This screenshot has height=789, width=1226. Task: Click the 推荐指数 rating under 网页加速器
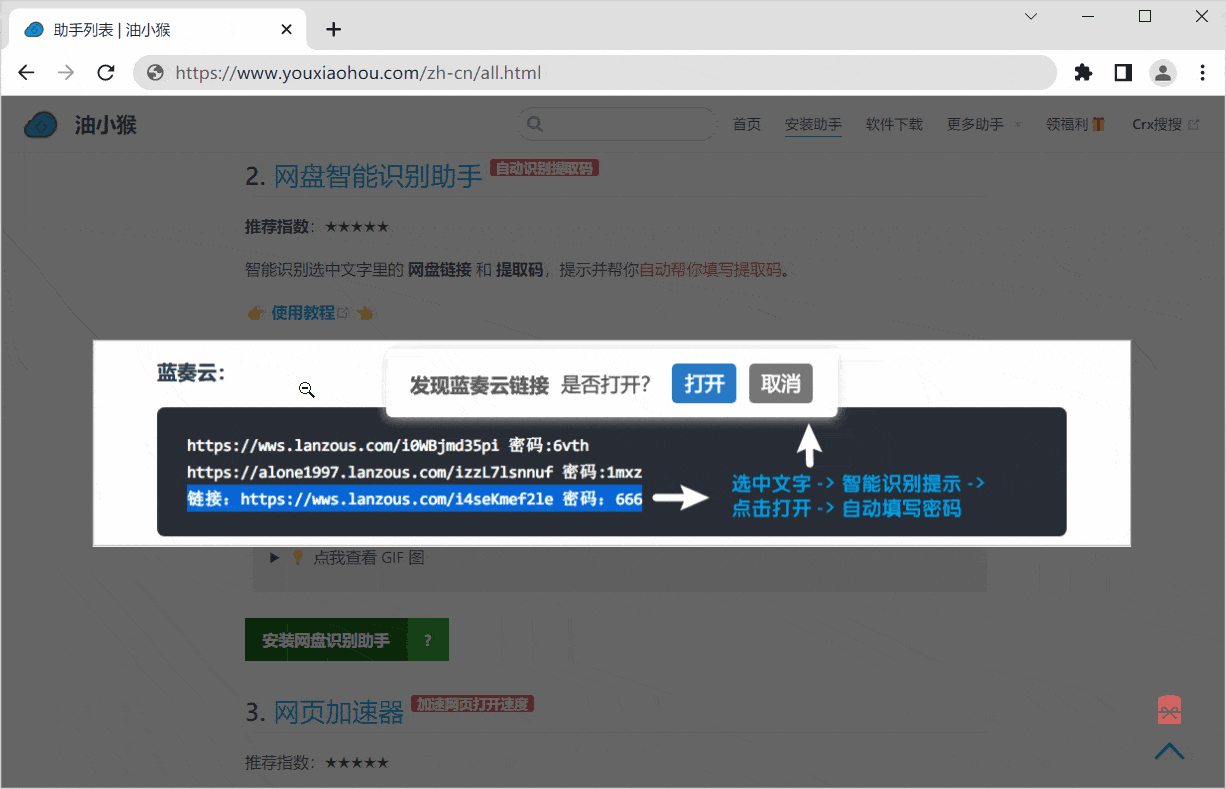click(x=317, y=763)
